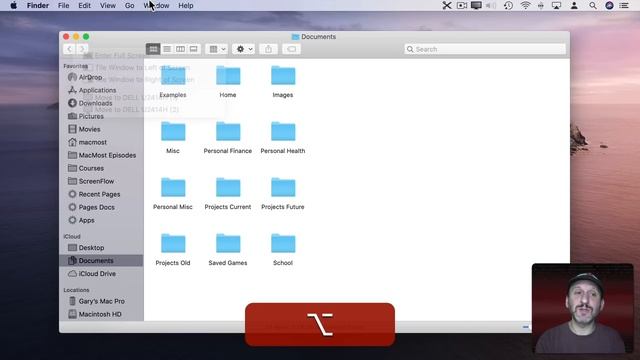
Task: Select the School folder icon
Action: 283,243
